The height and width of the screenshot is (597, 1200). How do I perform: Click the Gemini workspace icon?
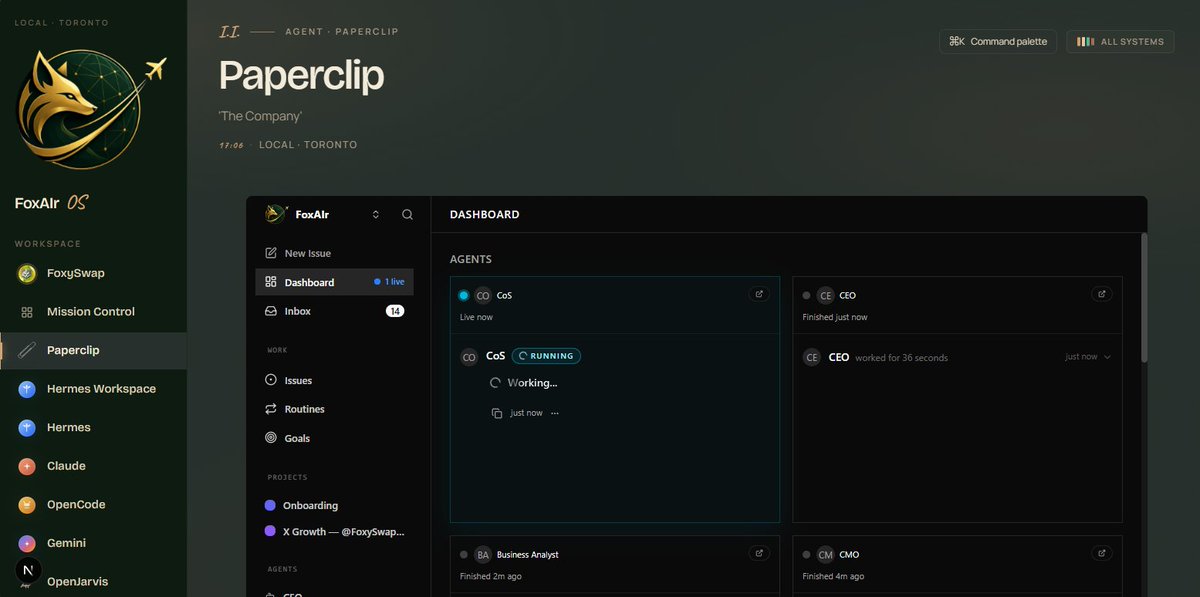click(27, 543)
